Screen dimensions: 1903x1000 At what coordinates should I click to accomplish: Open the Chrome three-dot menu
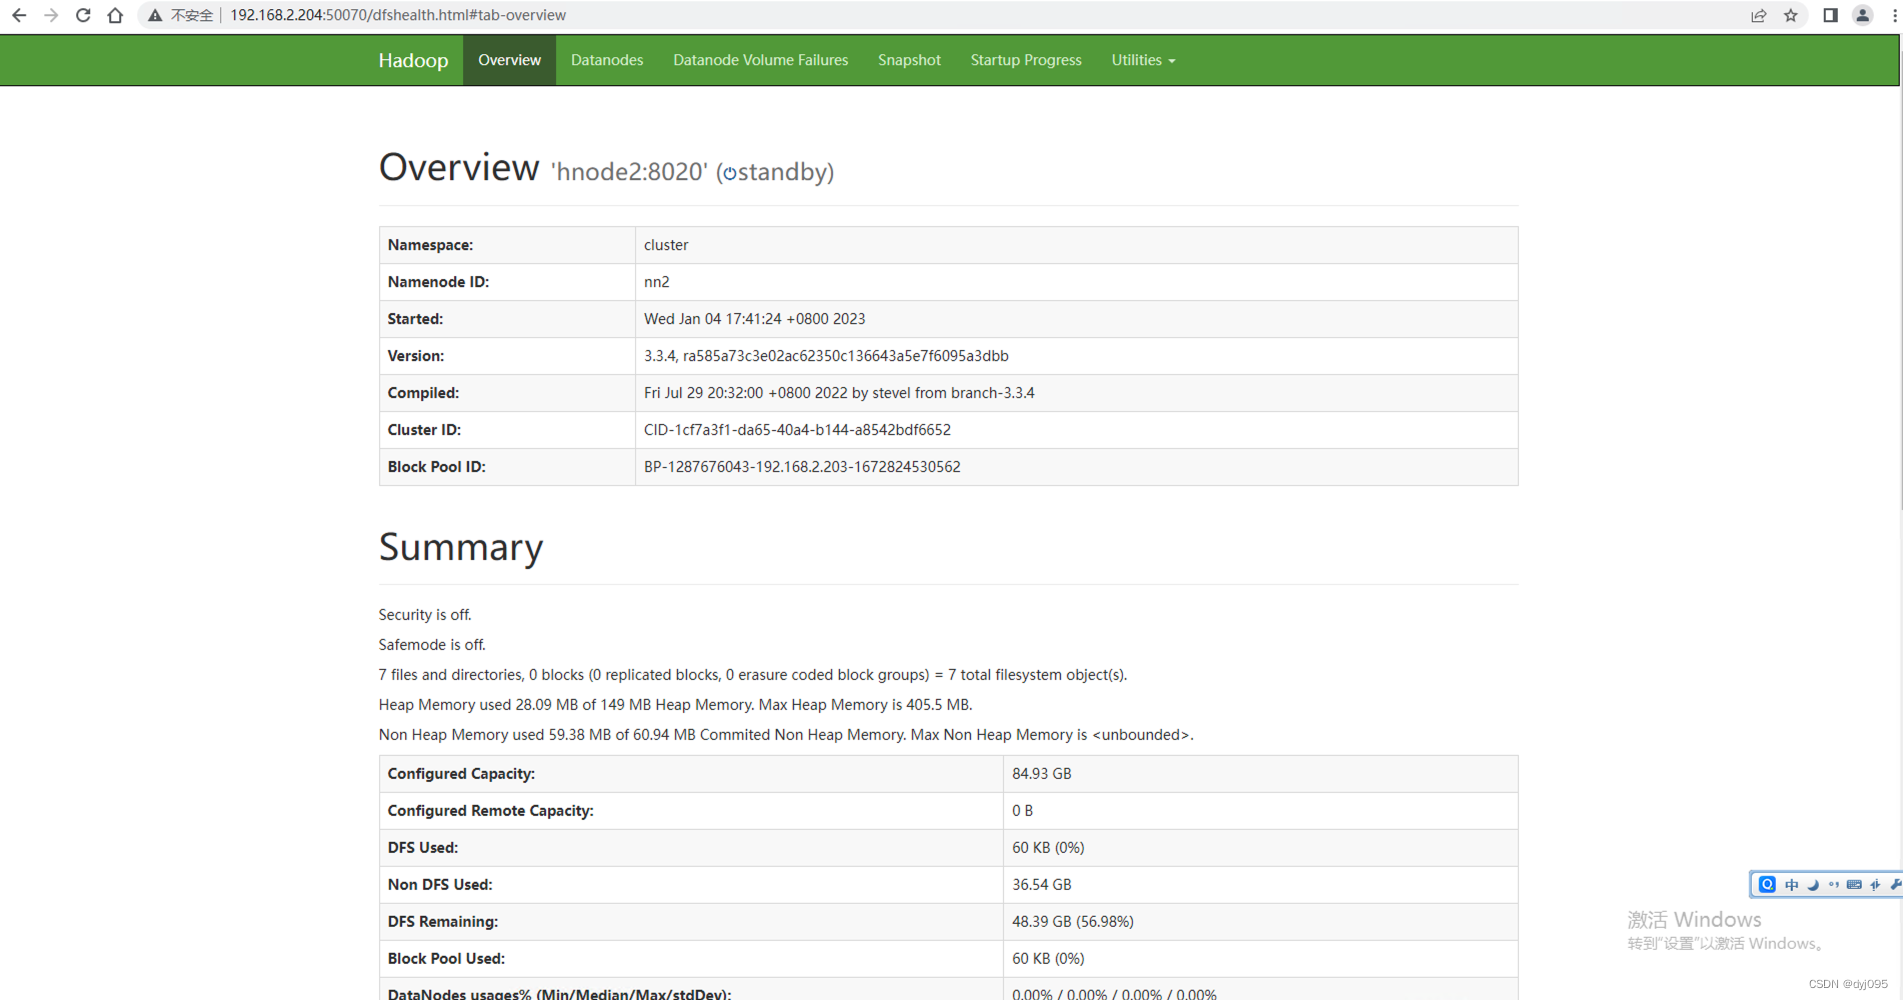(1894, 15)
